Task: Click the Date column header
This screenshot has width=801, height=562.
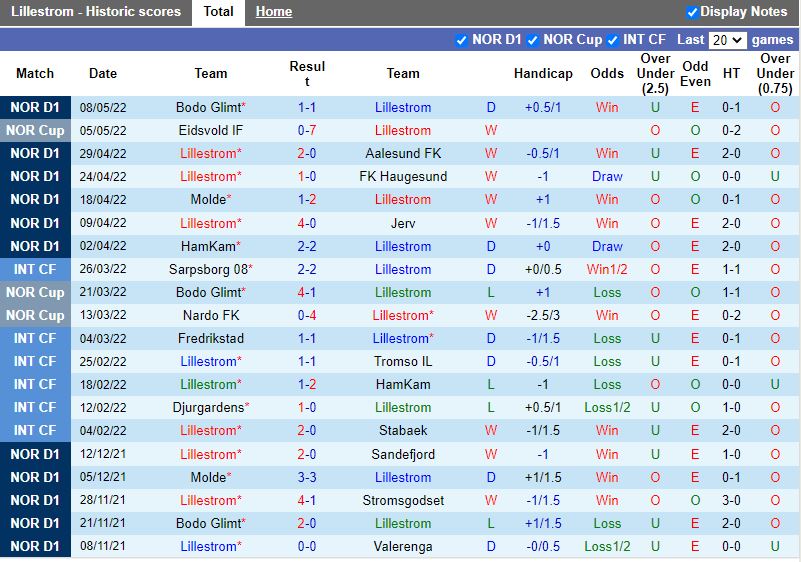Action: [103, 74]
